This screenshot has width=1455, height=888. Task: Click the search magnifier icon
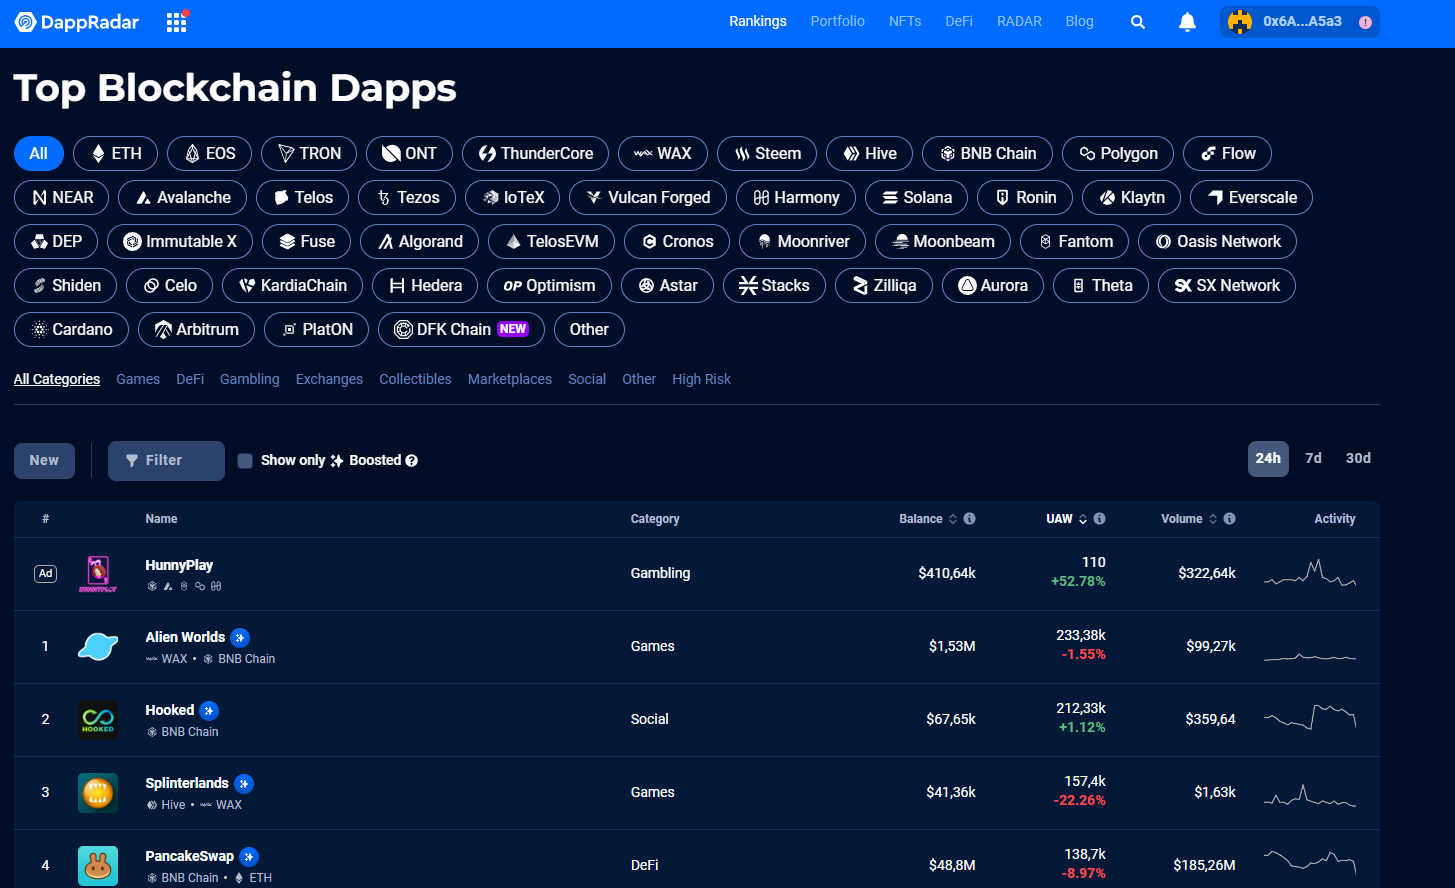[x=1138, y=22]
